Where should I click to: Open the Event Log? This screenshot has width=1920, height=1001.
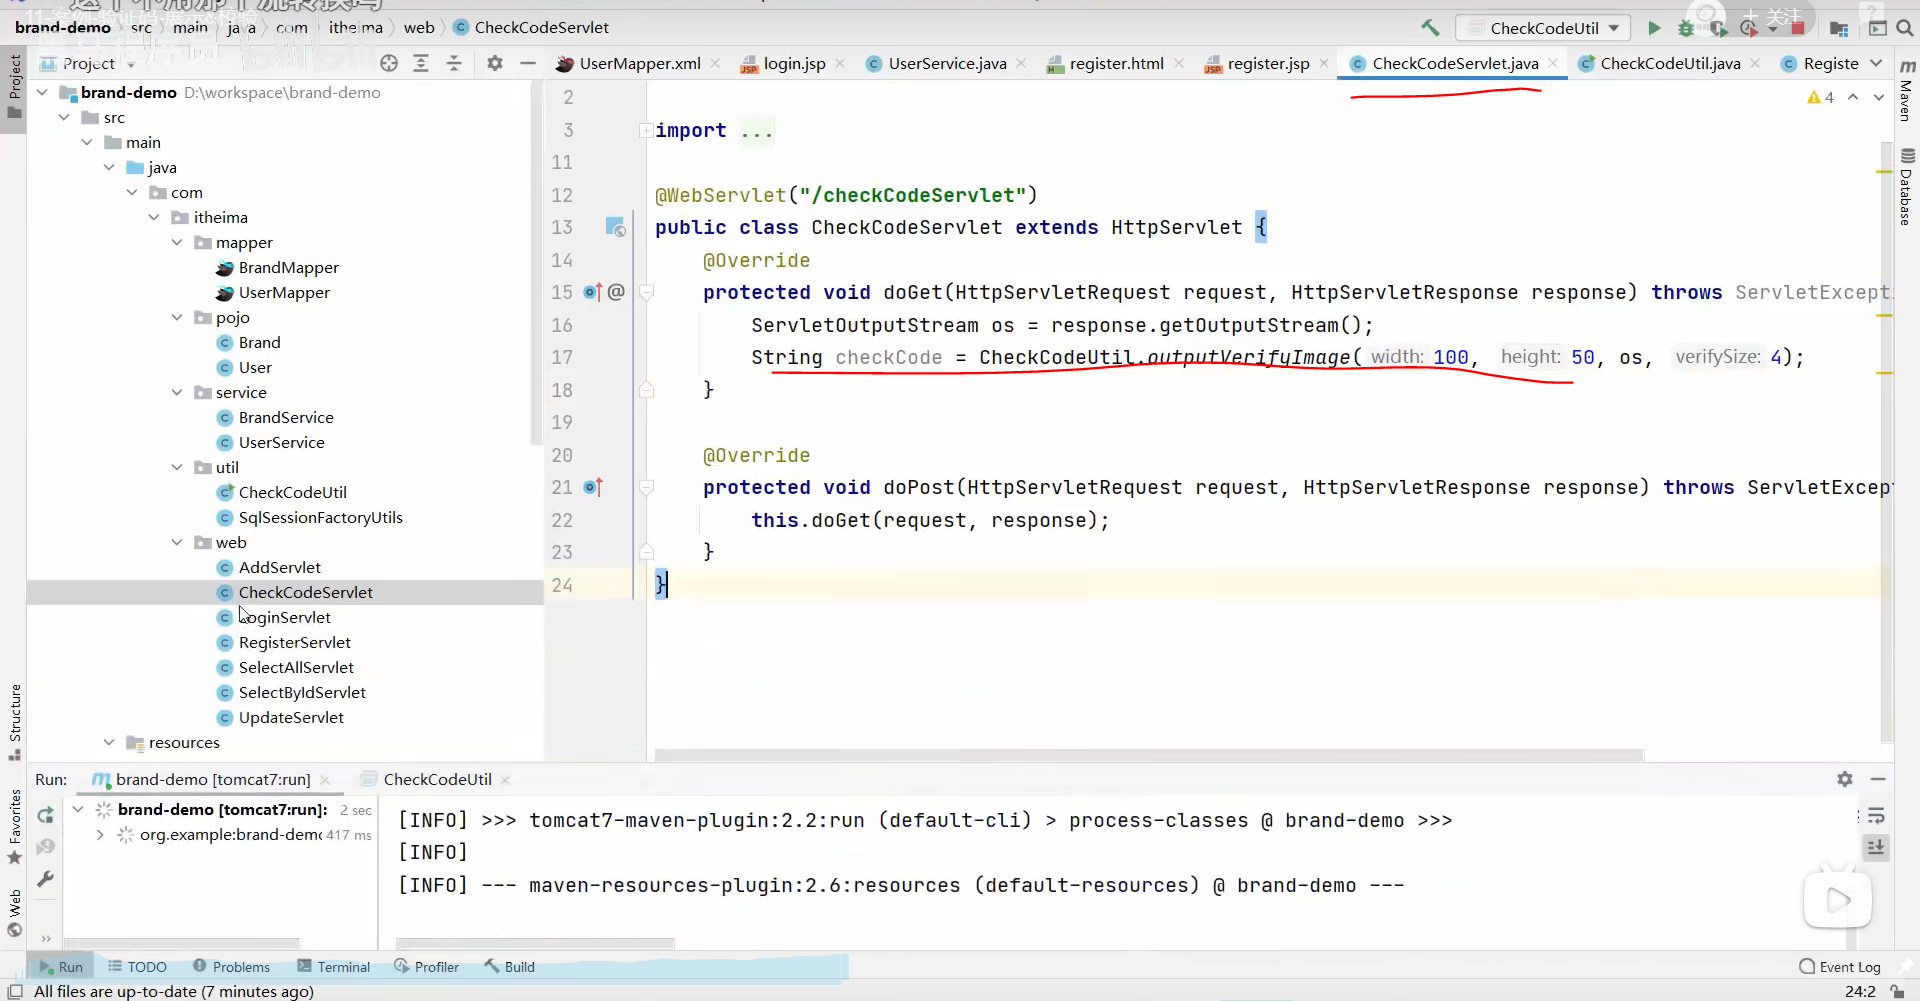1840,967
